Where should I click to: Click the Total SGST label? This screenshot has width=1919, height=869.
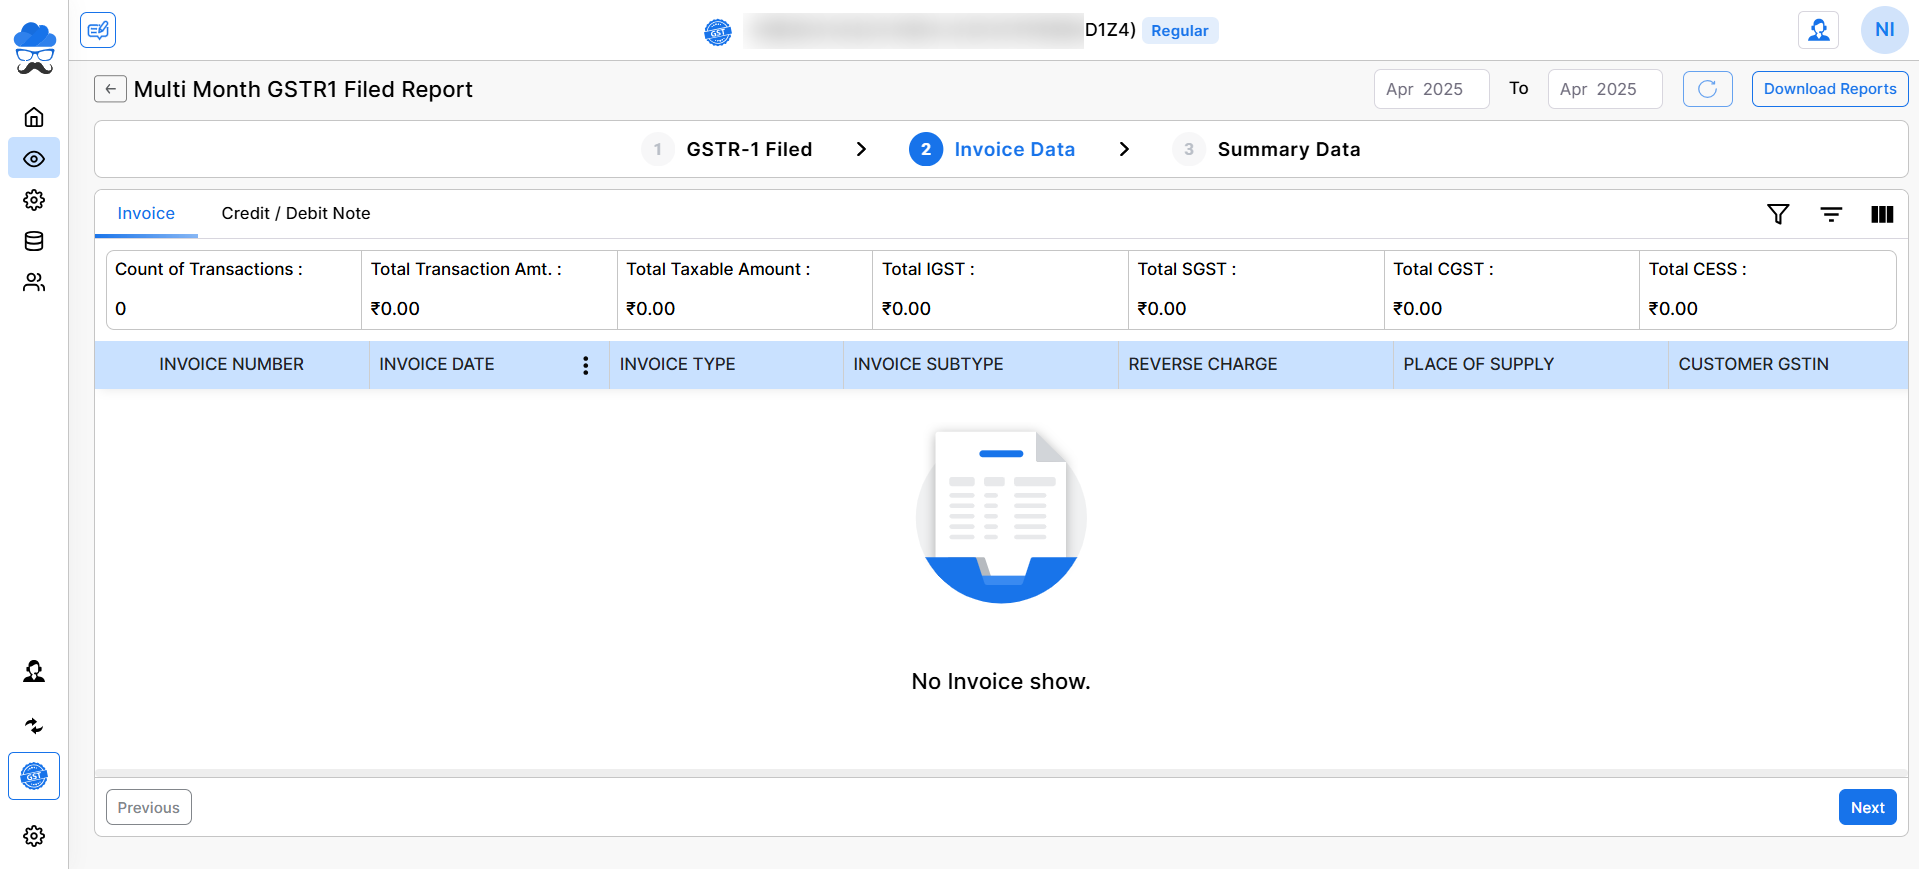[x=1187, y=269]
